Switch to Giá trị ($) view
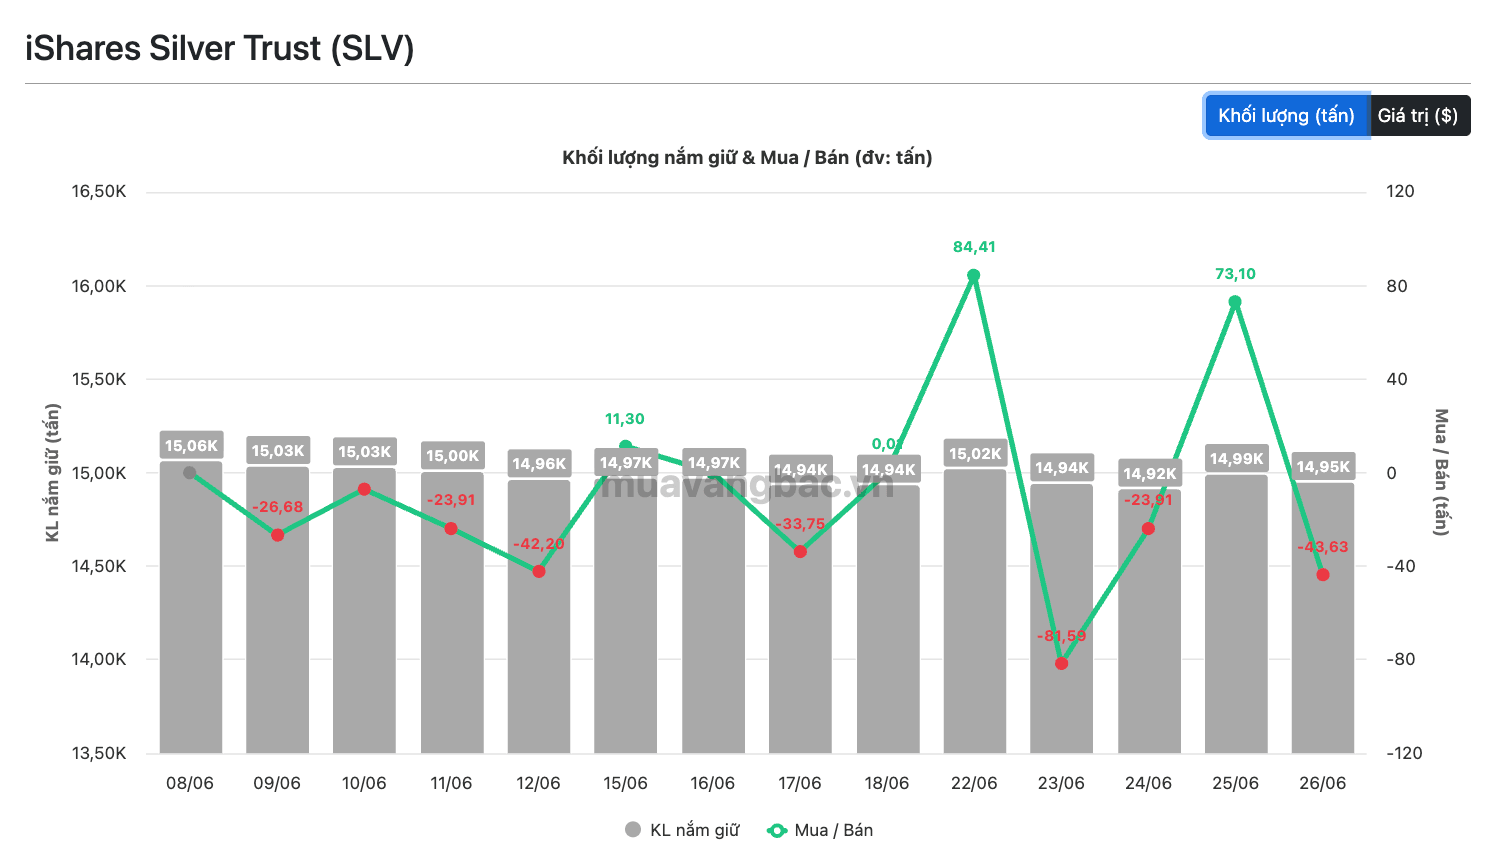The height and width of the screenshot is (850, 1504). (x=1419, y=116)
